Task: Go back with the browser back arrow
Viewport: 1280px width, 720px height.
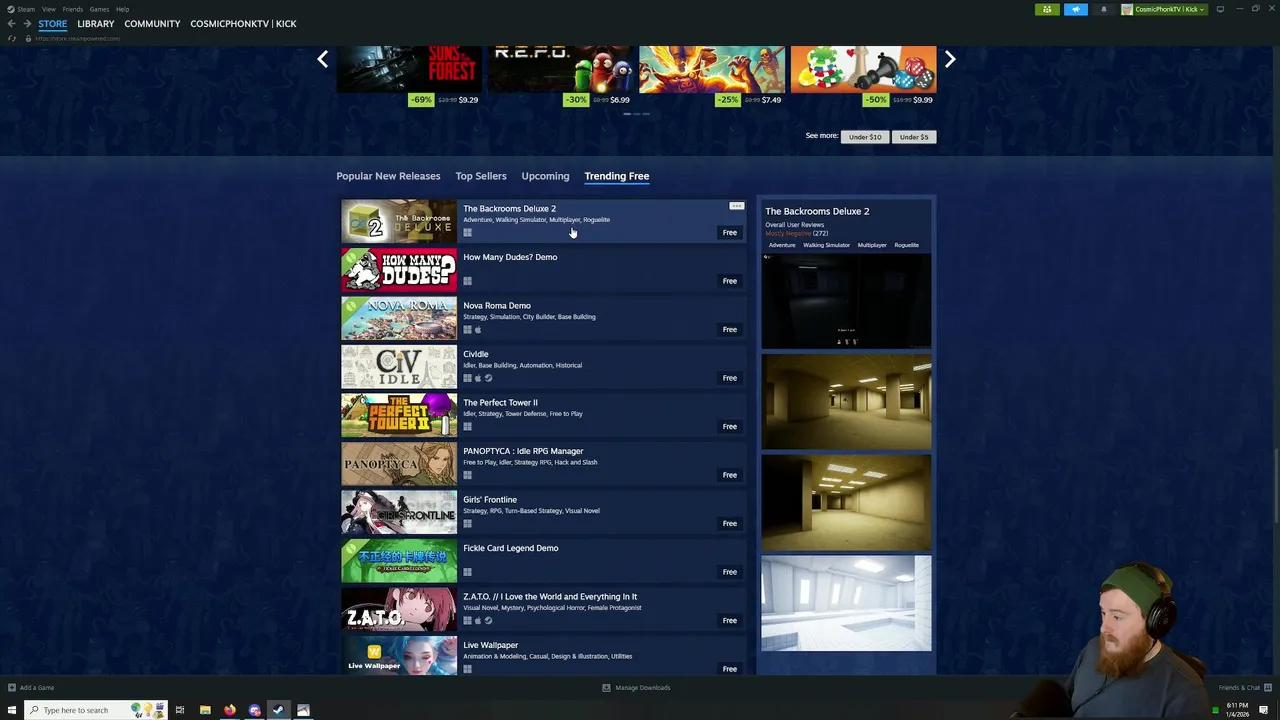Action: (x=12, y=23)
